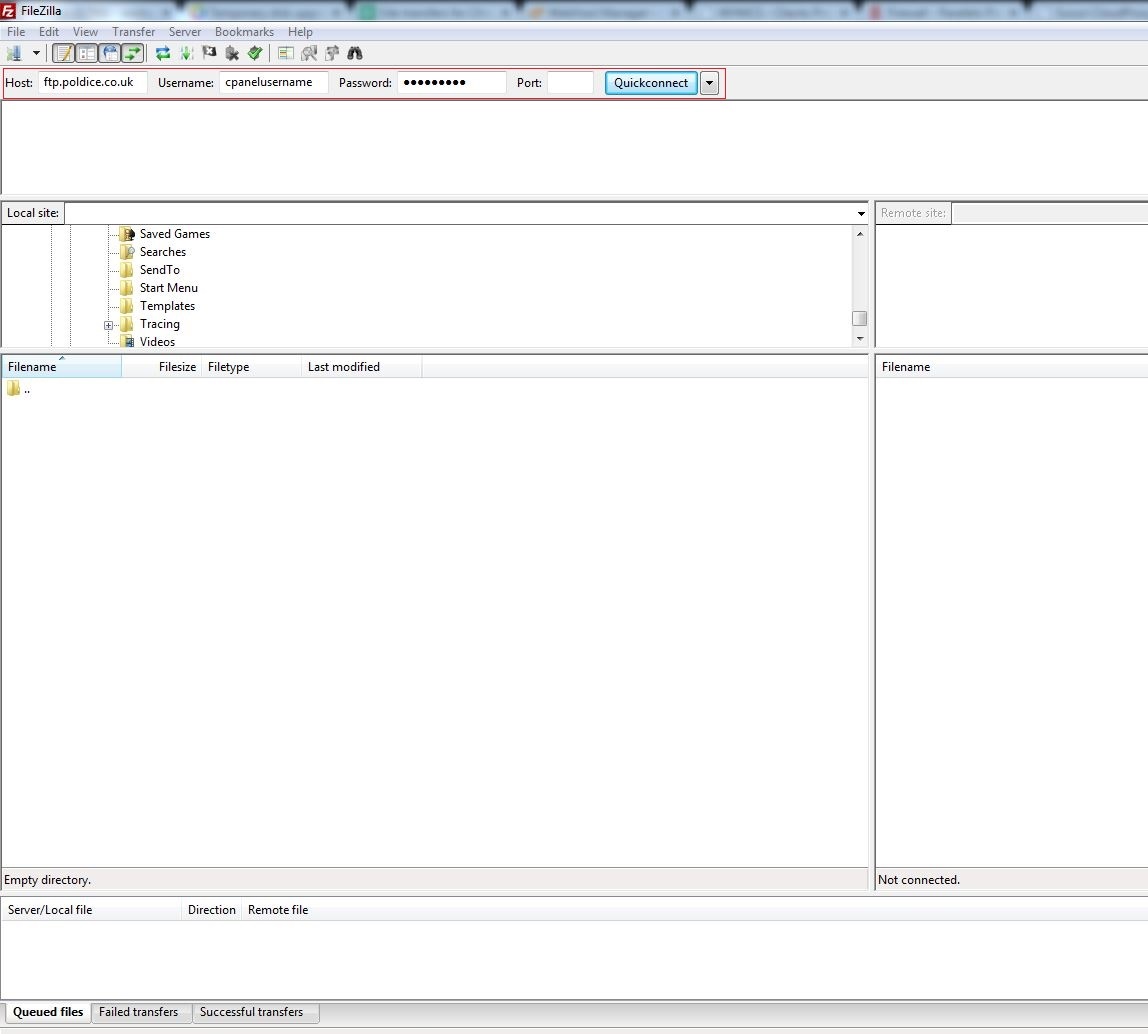Screen dimensions: 1148x1034
Task: Click the binoculars search files icon
Action: tap(355, 53)
